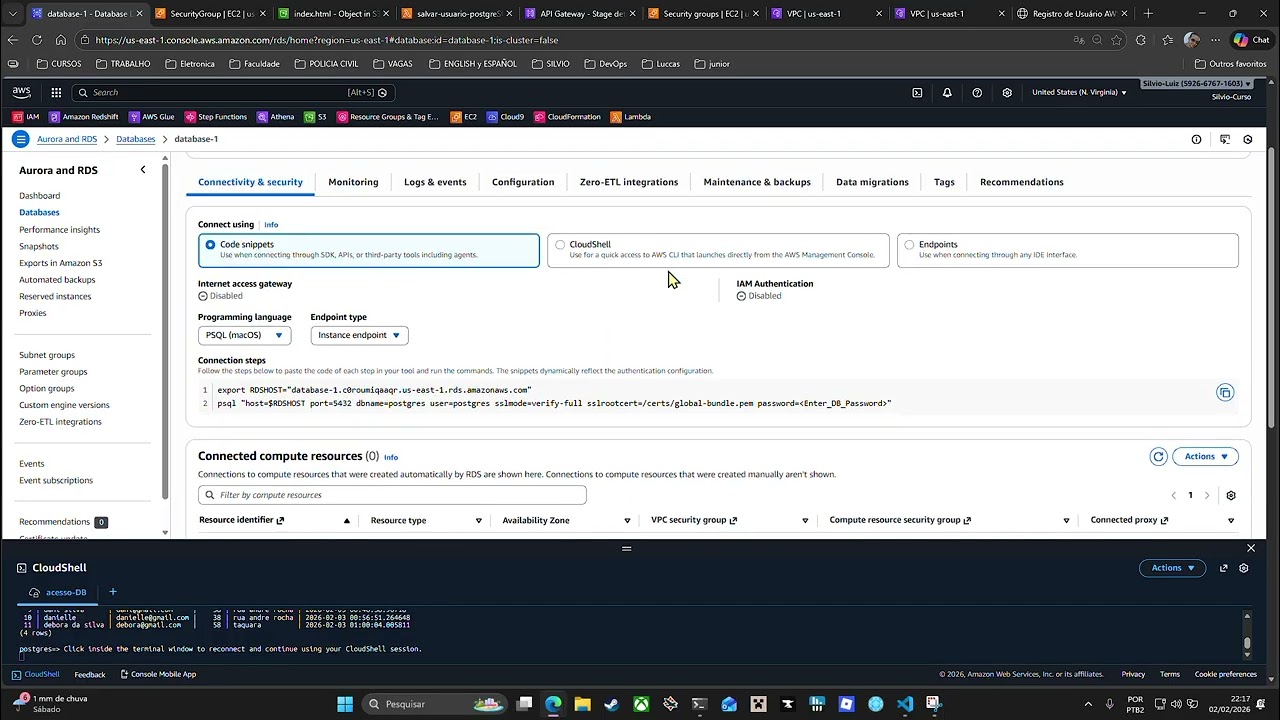Open CloudShell from the top navigation bar
Image resolution: width=1280 pixels, height=720 pixels.
point(917,92)
